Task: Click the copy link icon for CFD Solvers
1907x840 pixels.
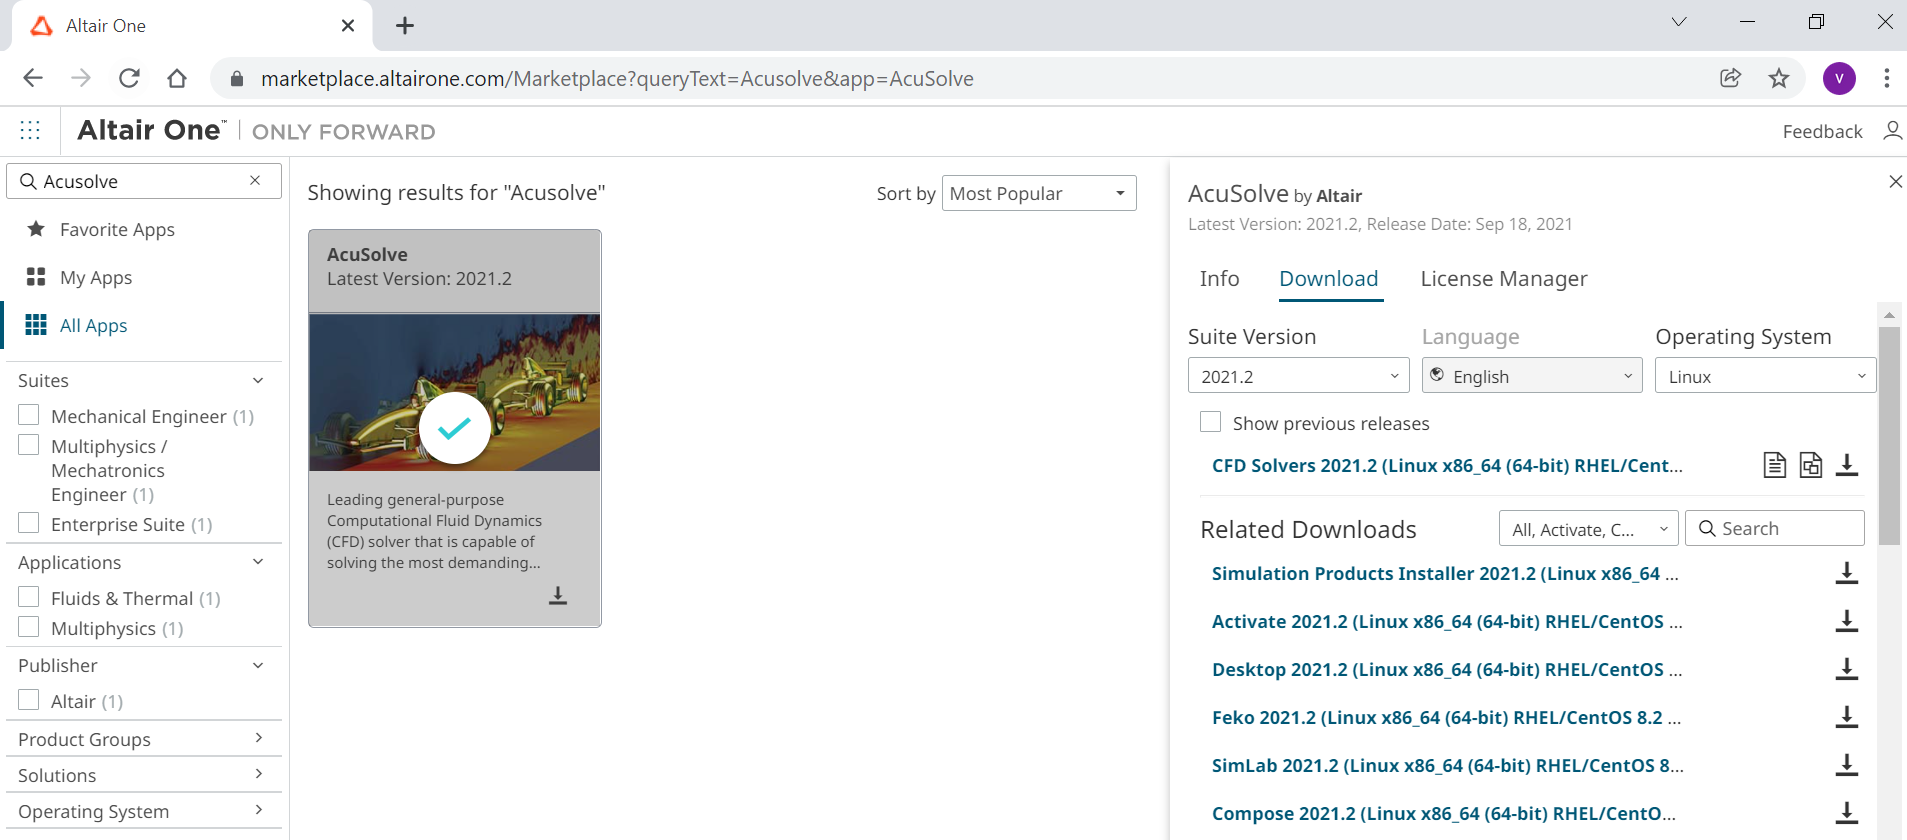Action: [1810, 465]
